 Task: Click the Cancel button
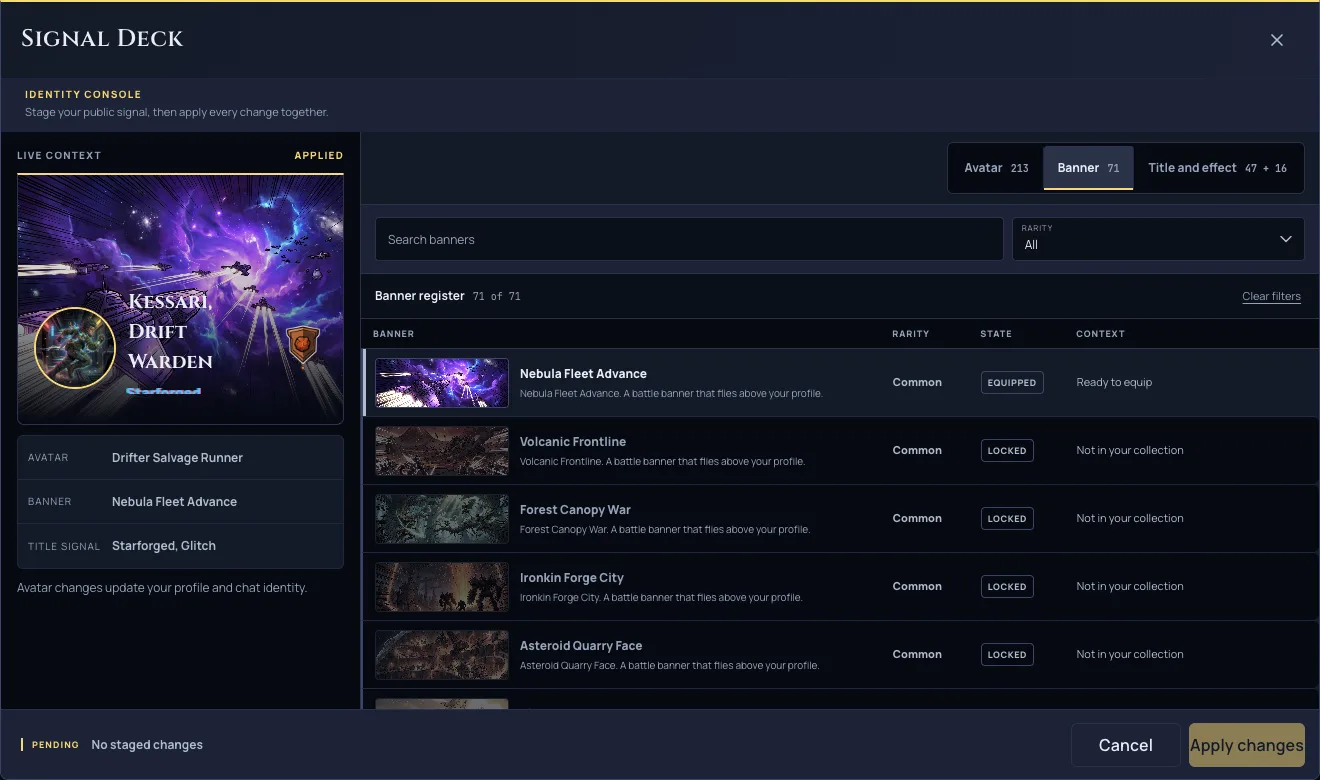point(1125,745)
